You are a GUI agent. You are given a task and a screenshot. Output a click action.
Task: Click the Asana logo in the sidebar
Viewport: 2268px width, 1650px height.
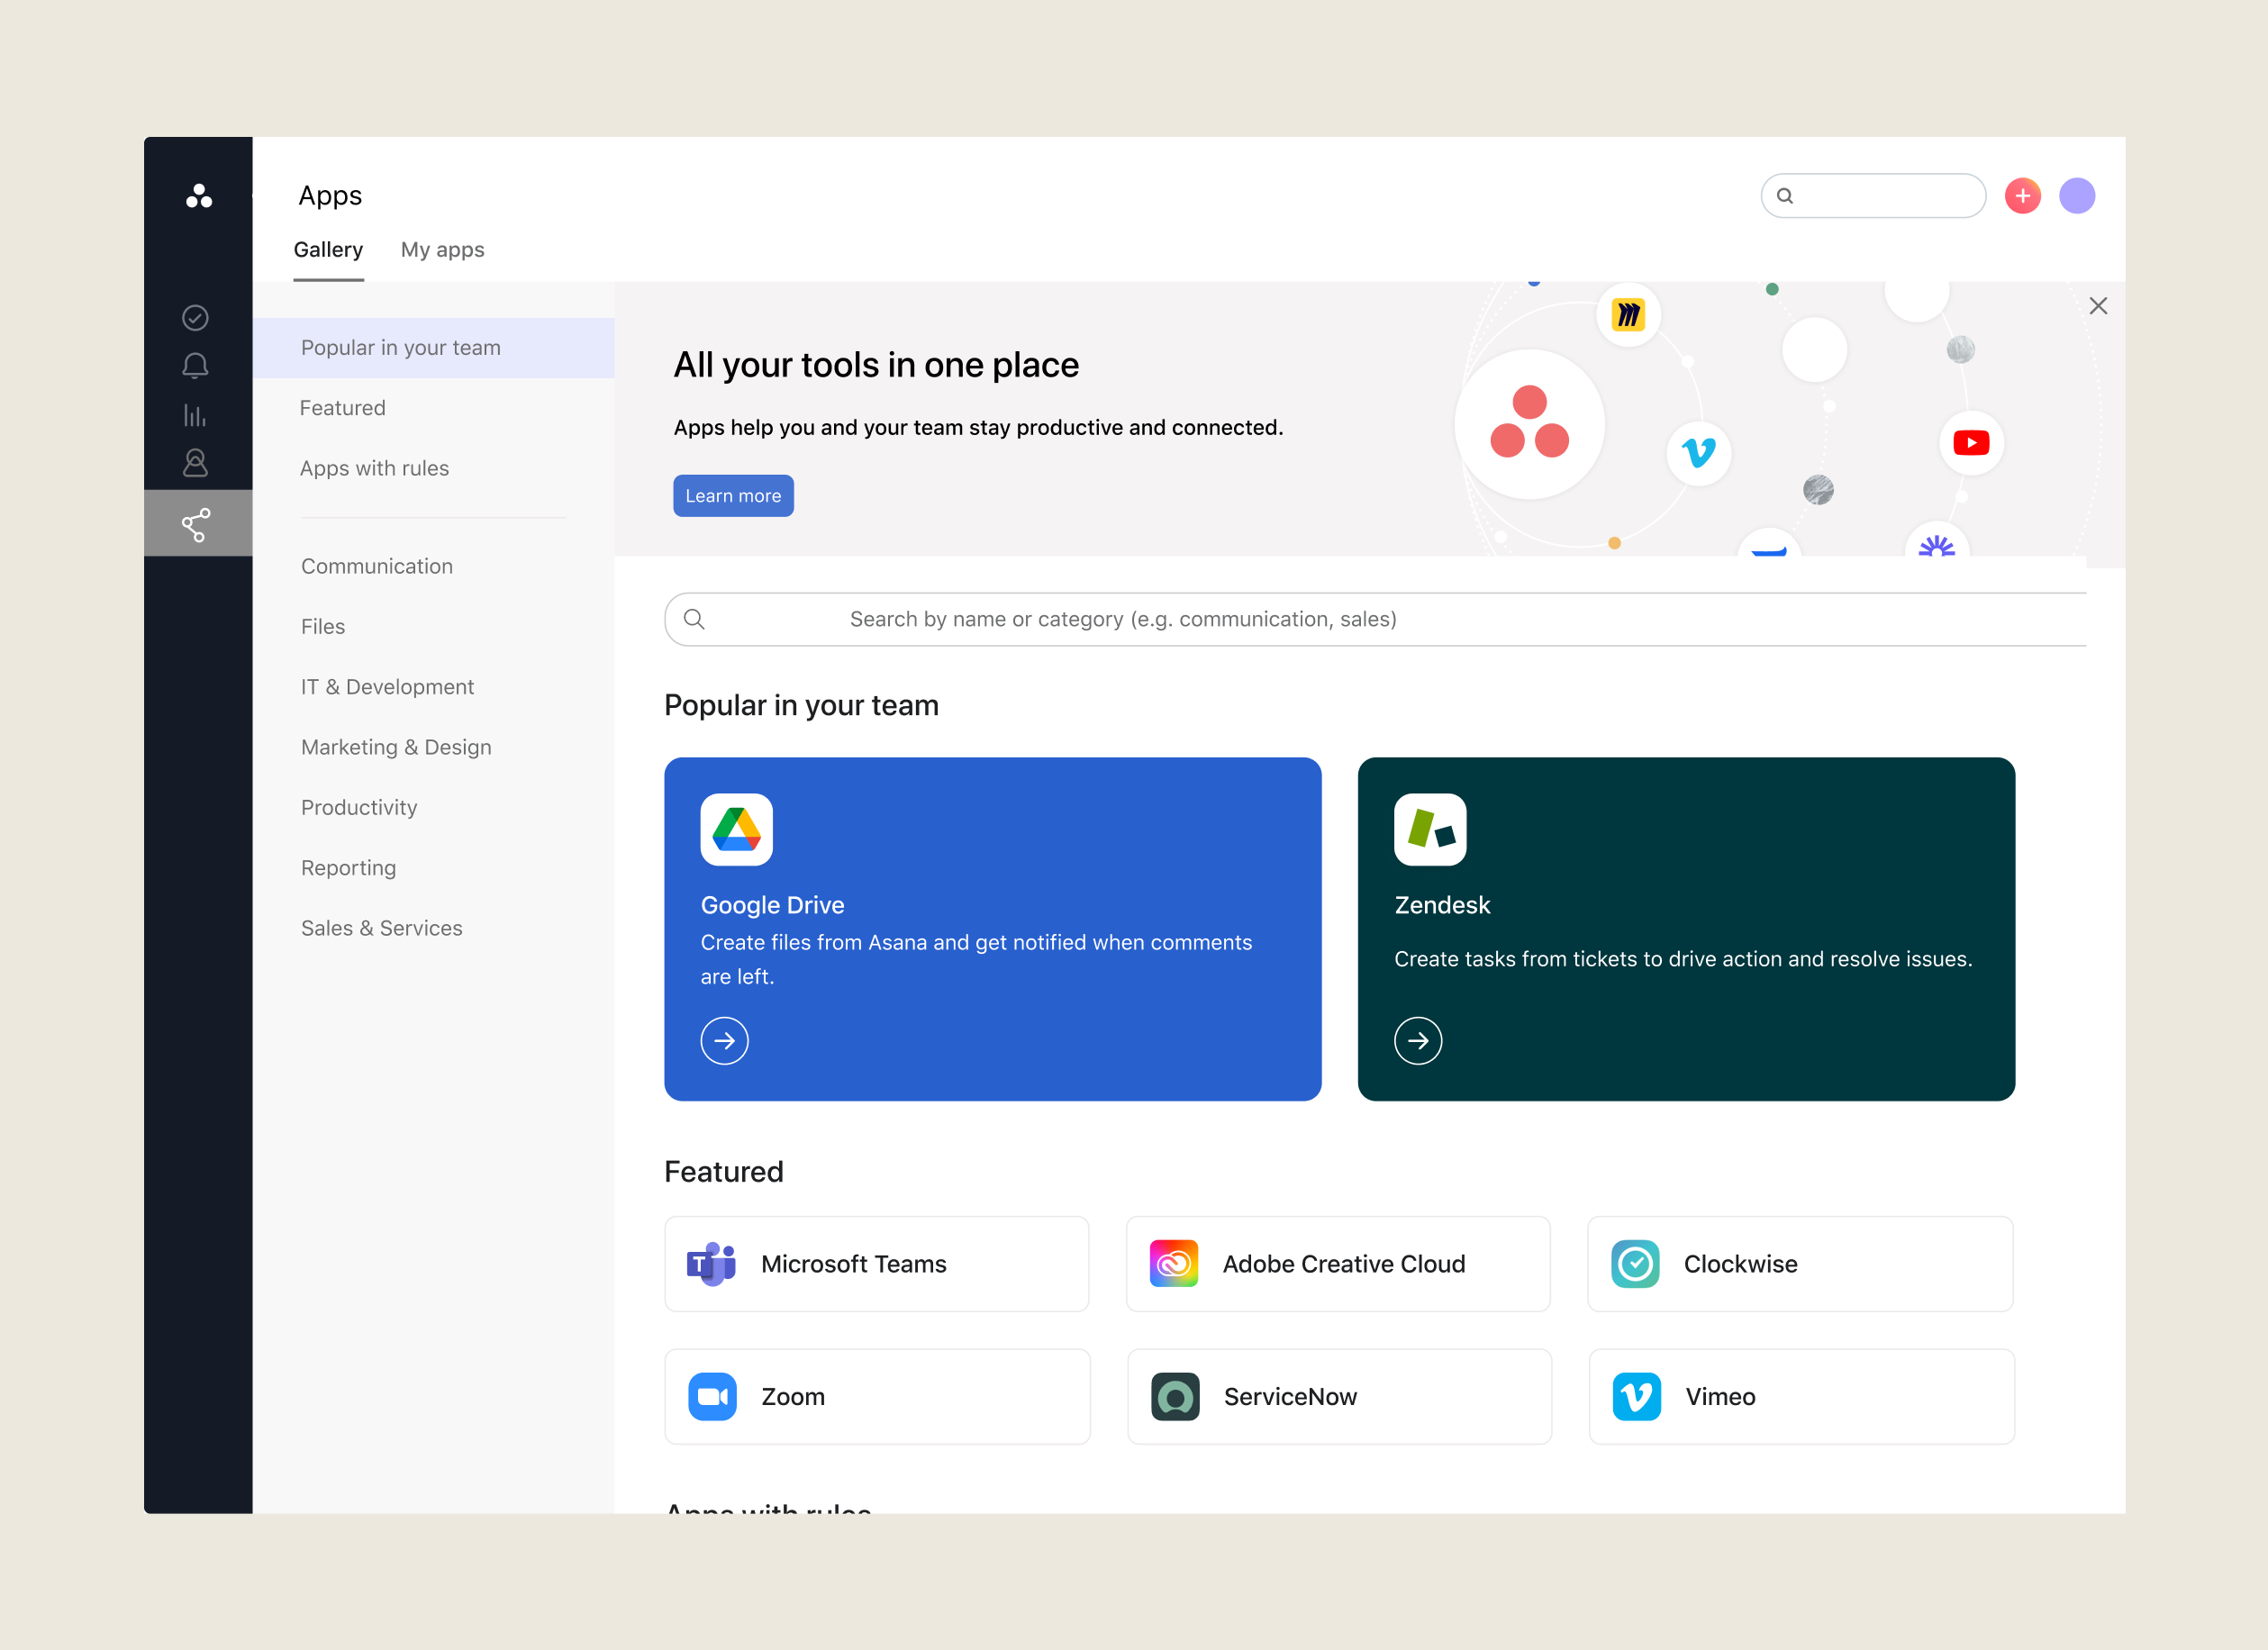[x=199, y=196]
